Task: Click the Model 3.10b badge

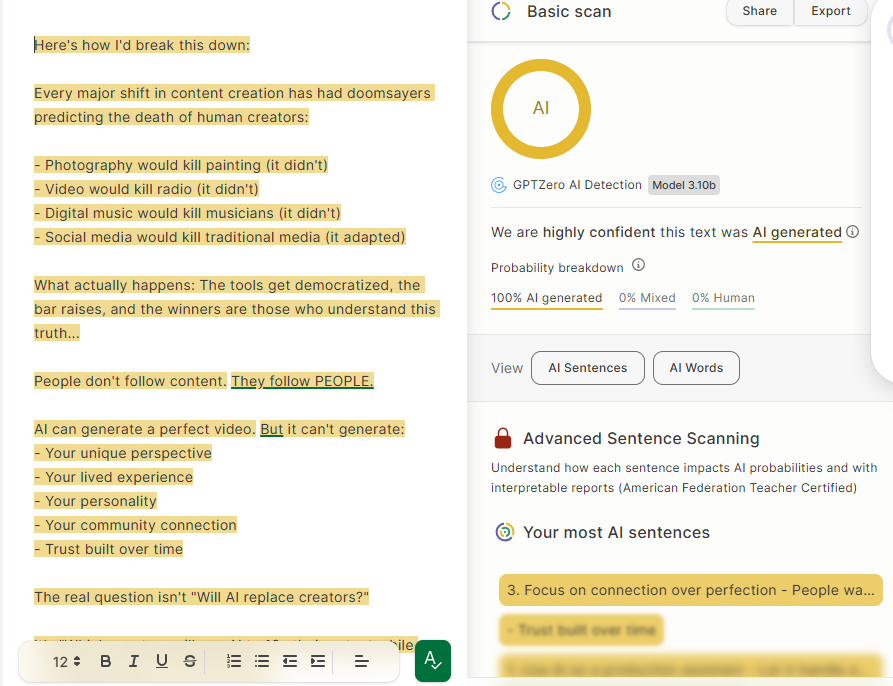Action: 684,185
